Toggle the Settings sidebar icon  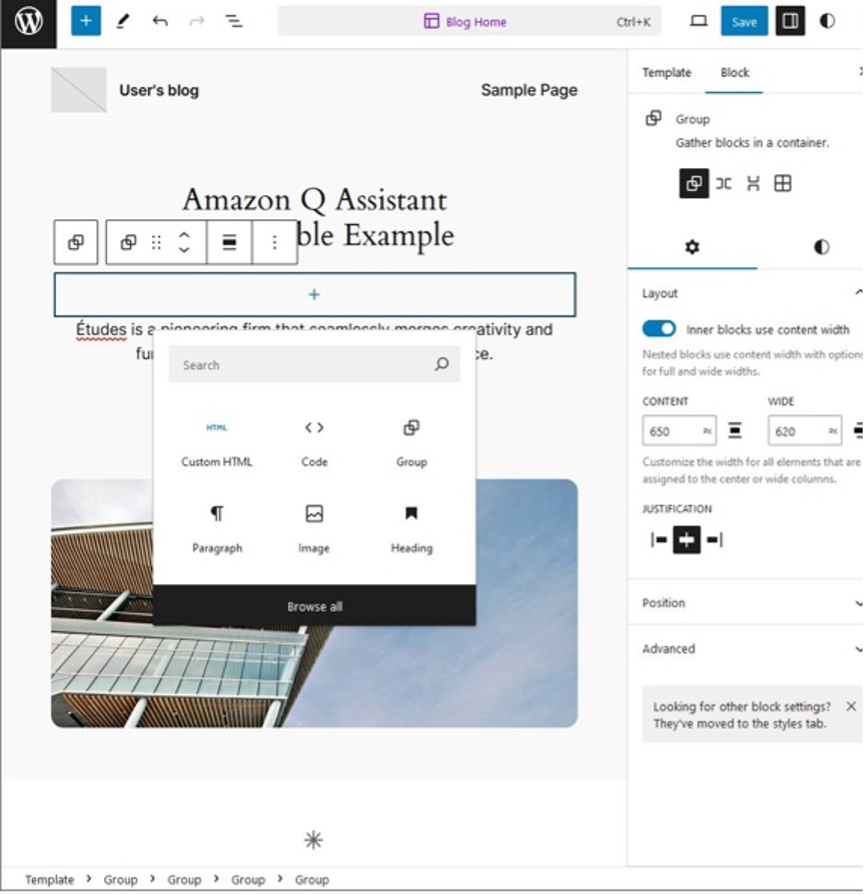[x=790, y=22]
